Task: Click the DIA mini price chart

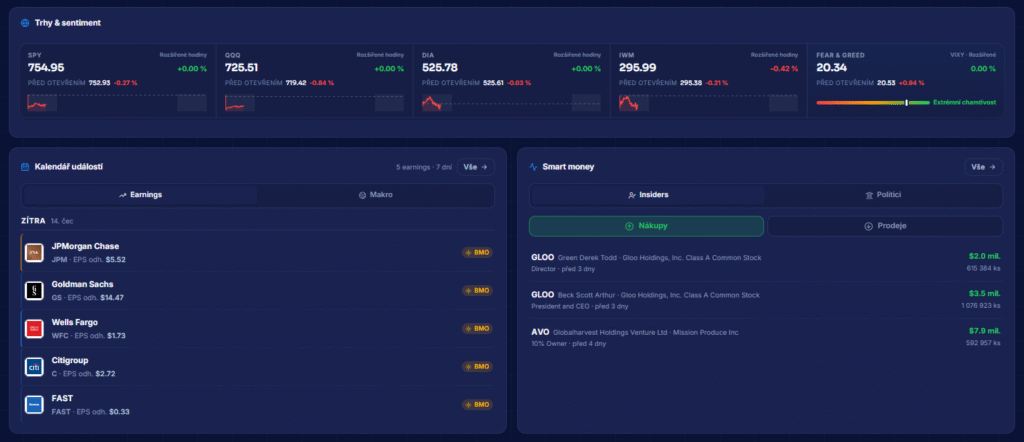Action: pos(511,103)
